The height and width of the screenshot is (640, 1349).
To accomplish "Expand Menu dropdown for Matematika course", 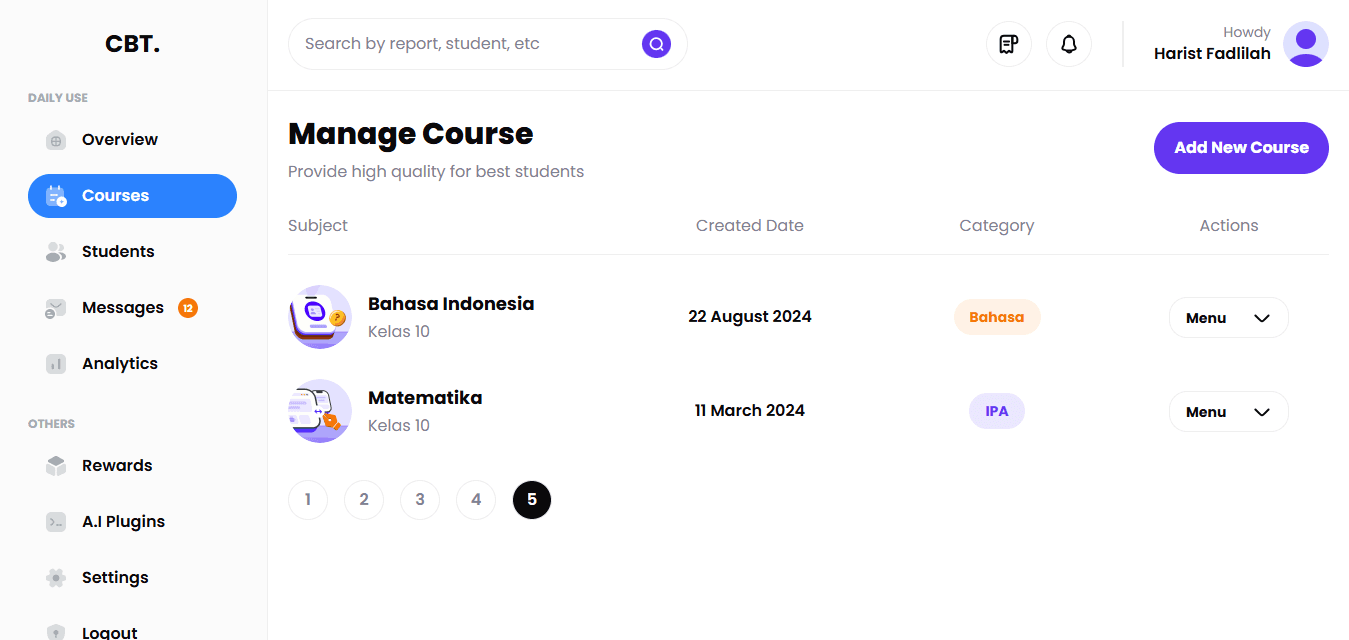I will pos(1228,412).
